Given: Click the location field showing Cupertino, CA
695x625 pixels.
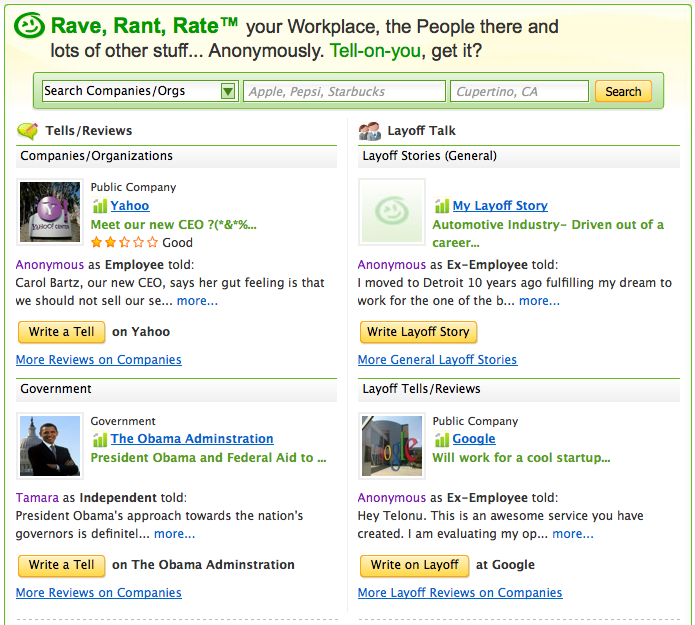Looking at the screenshot, I should pyautogui.click(x=519, y=91).
